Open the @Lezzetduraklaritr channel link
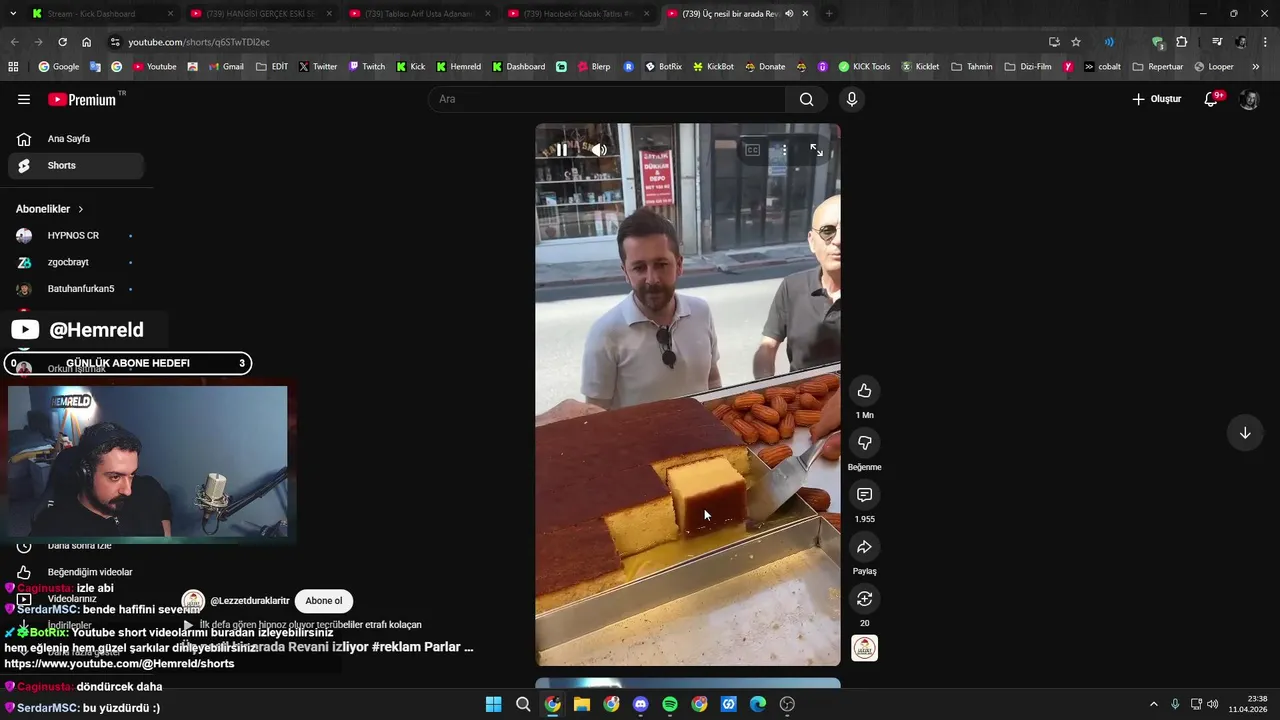 click(x=249, y=601)
